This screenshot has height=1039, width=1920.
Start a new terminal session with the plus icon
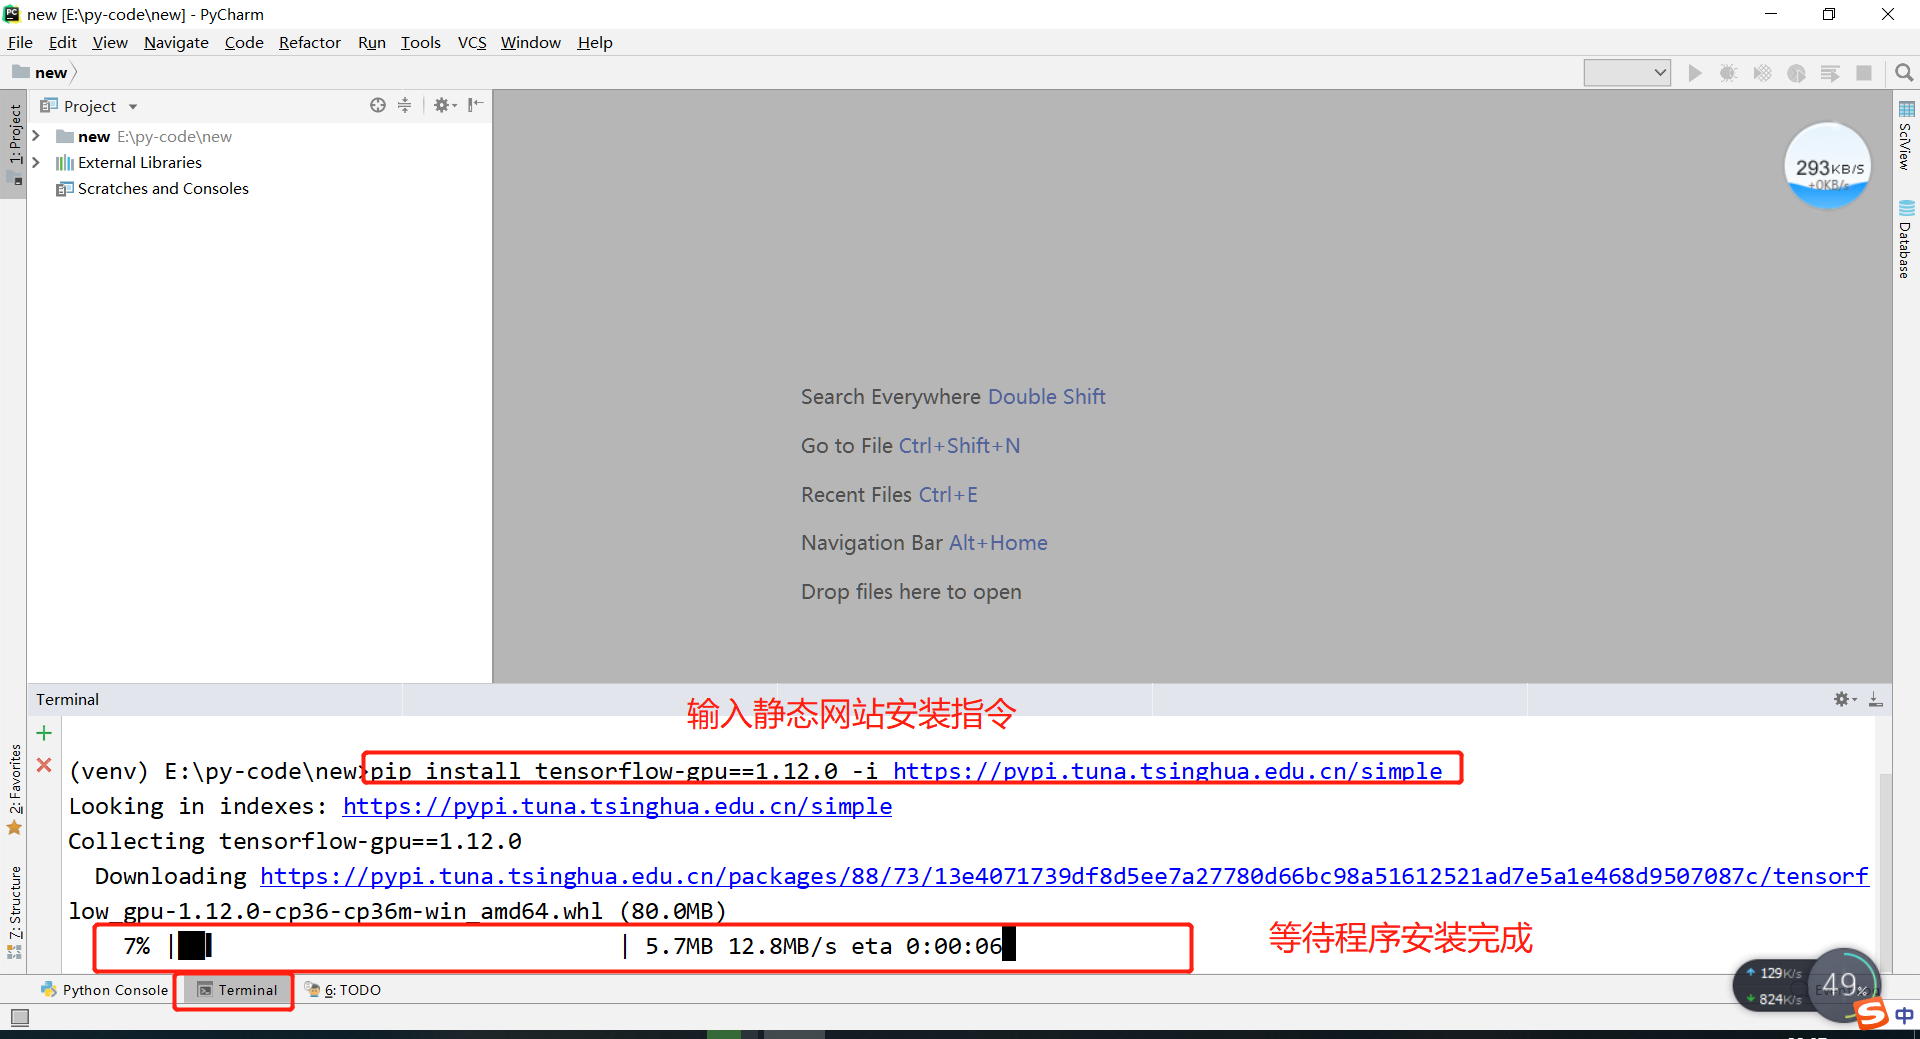click(43, 732)
